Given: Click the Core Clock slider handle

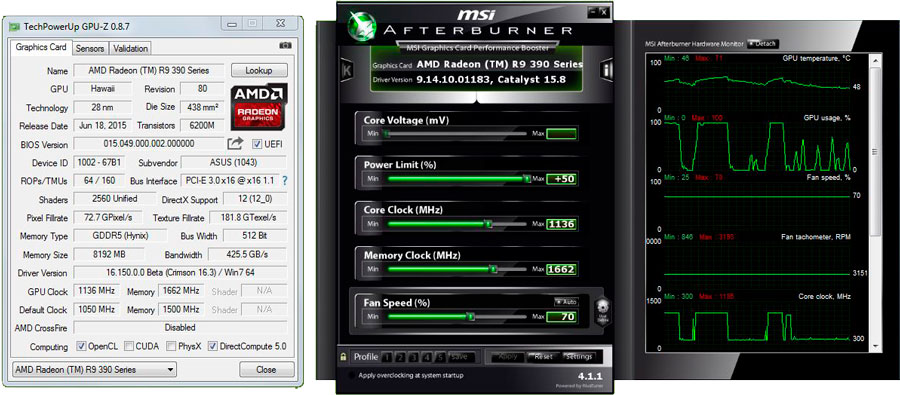Looking at the screenshot, I should click(x=488, y=224).
